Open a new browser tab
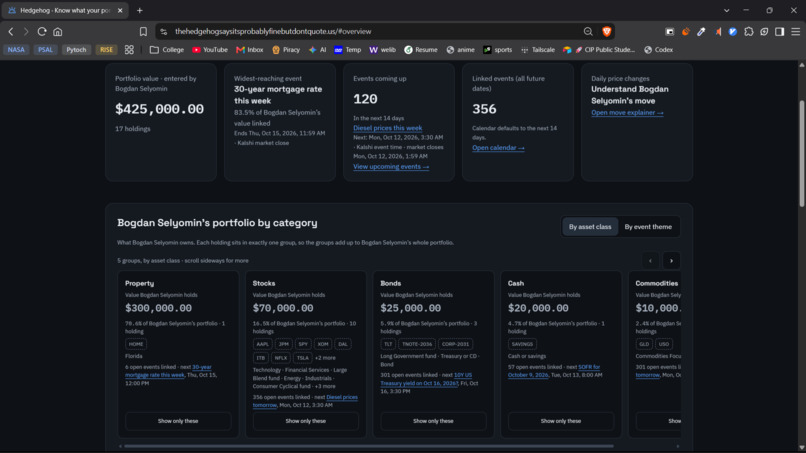The image size is (806, 453). (x=140, y=10)
